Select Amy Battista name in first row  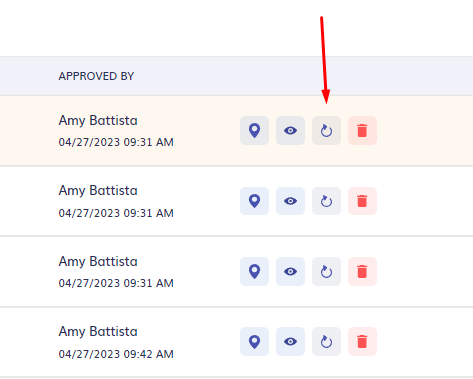tap(98, 121)
